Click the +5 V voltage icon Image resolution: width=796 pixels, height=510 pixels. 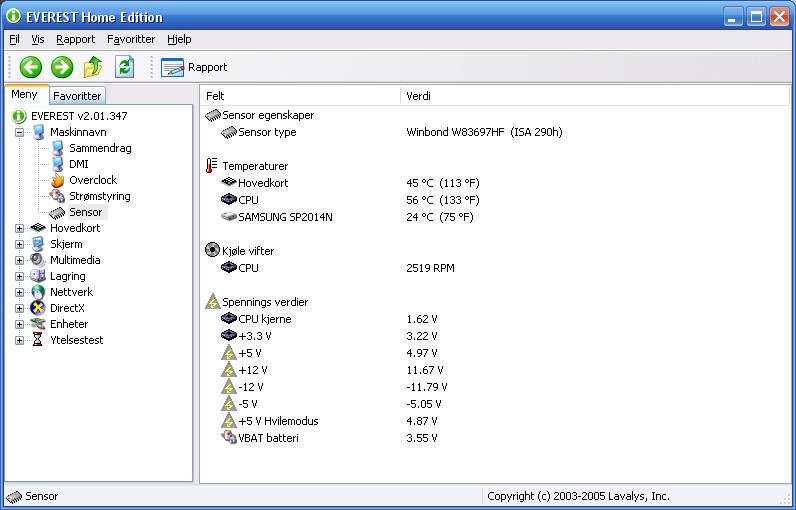[x=229, y=353]
